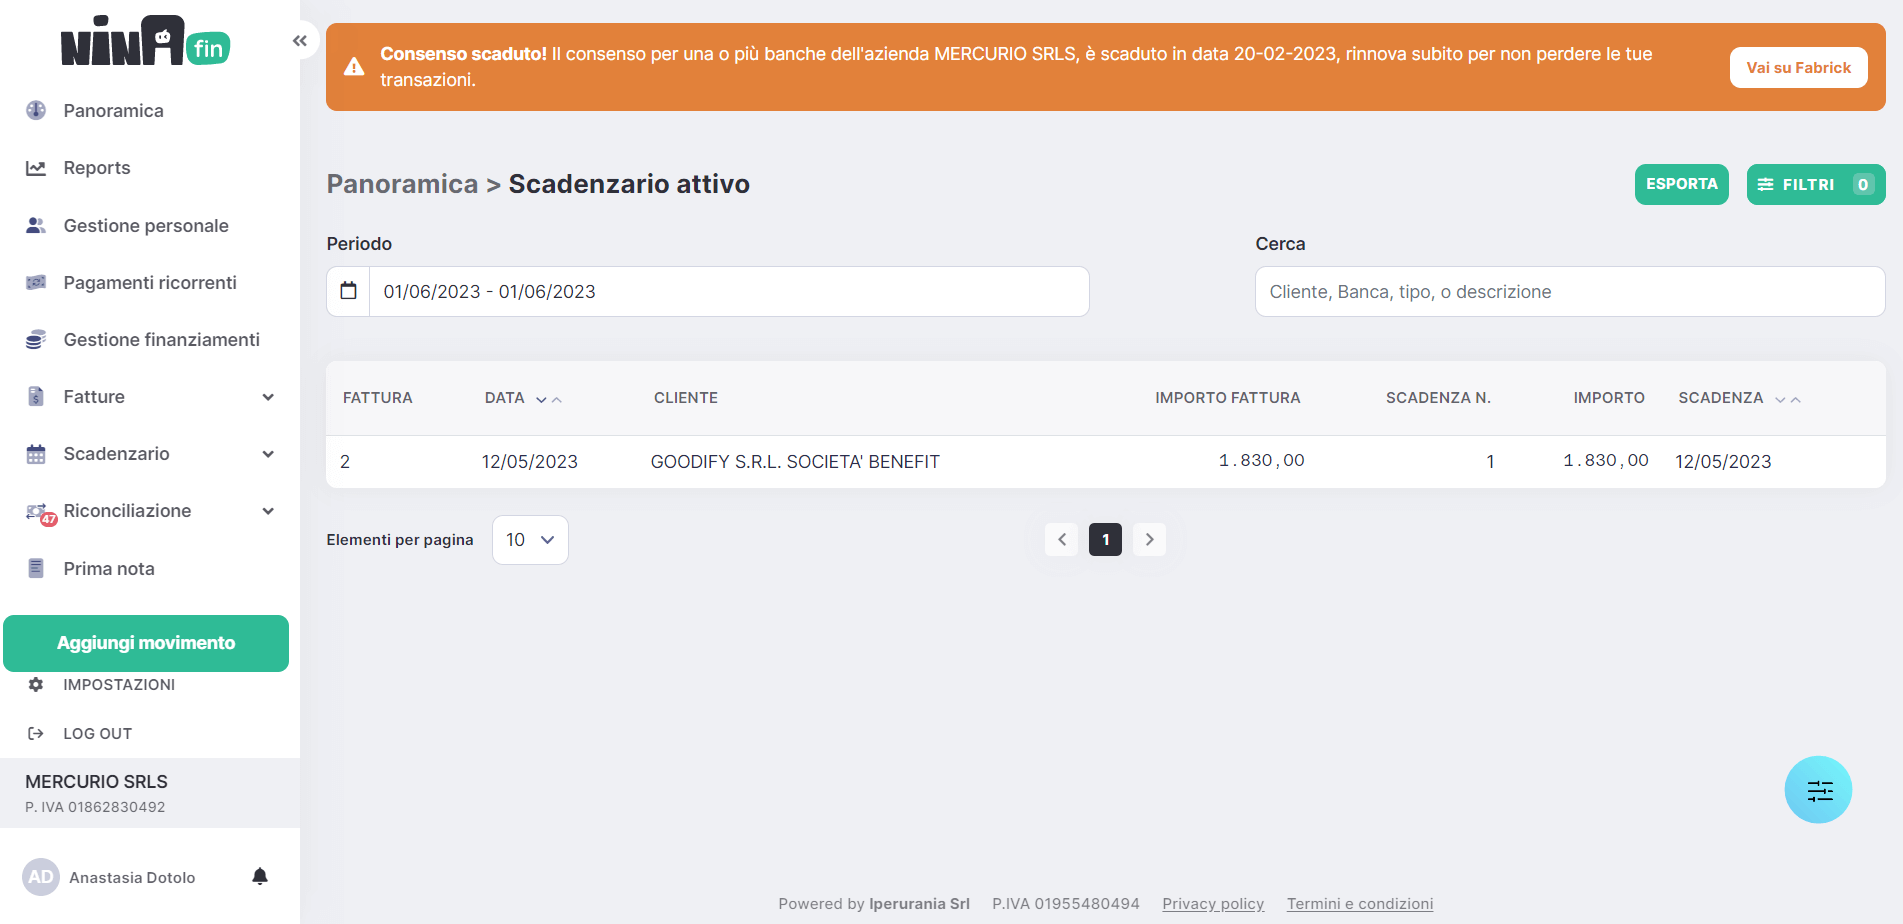Open the FILTRI panel
Viewport: 1903px width, 924px height.
[1814, 185]
